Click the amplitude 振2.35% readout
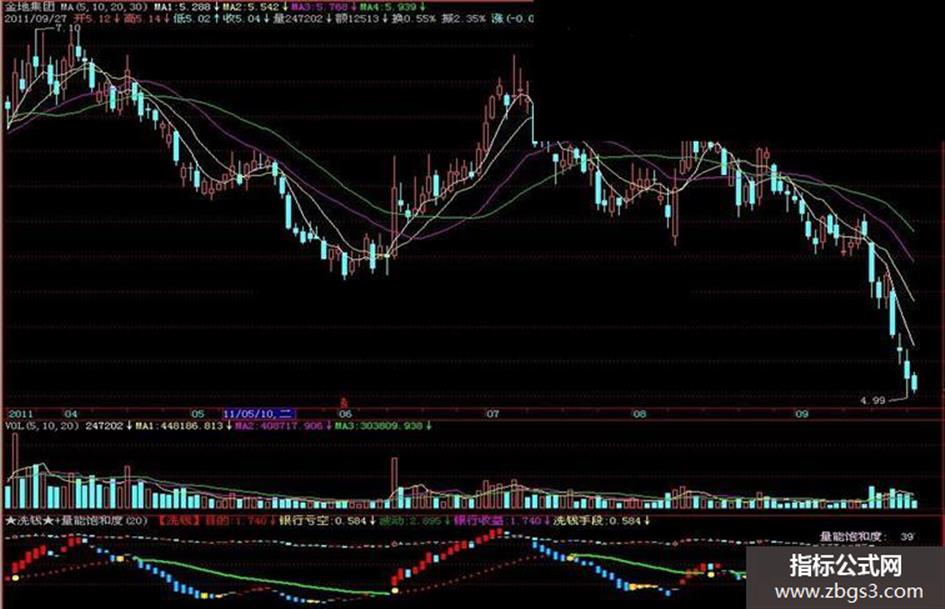 463,19
